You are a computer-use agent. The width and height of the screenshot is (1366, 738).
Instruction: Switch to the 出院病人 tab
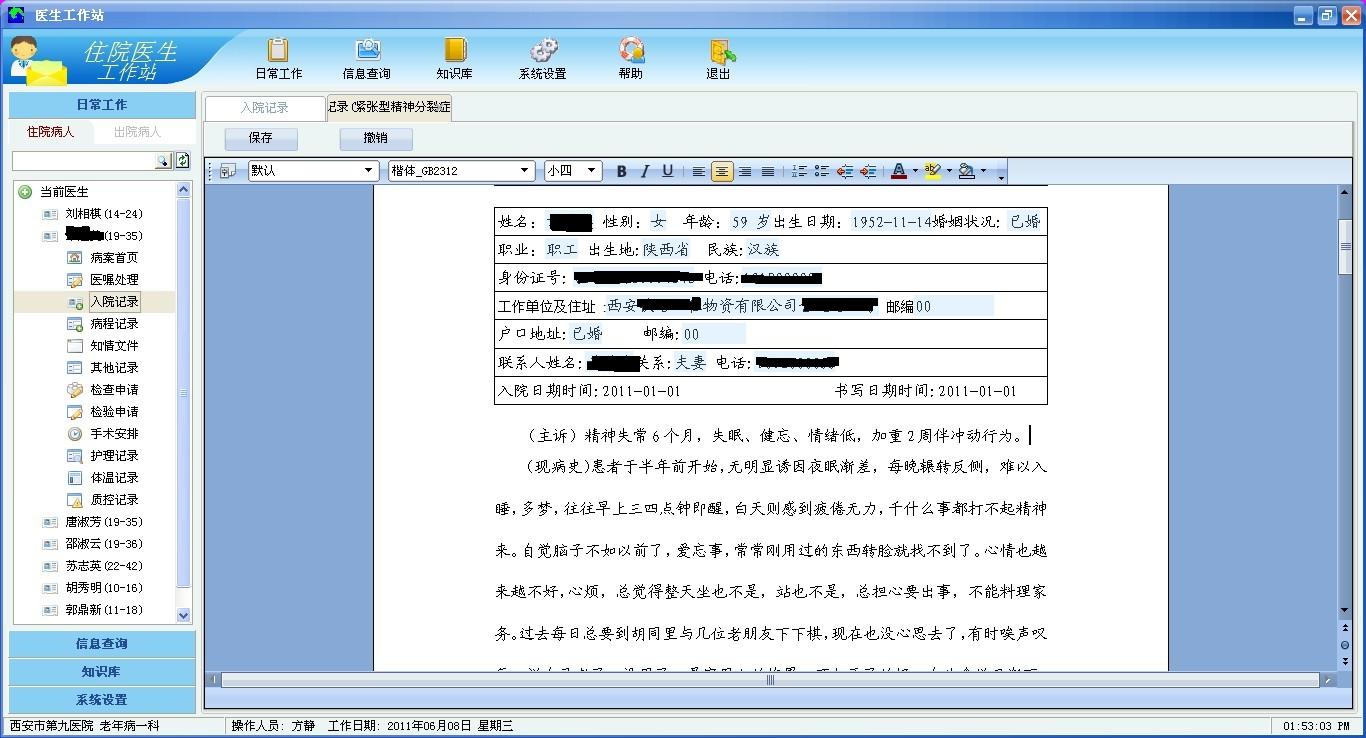139,131
